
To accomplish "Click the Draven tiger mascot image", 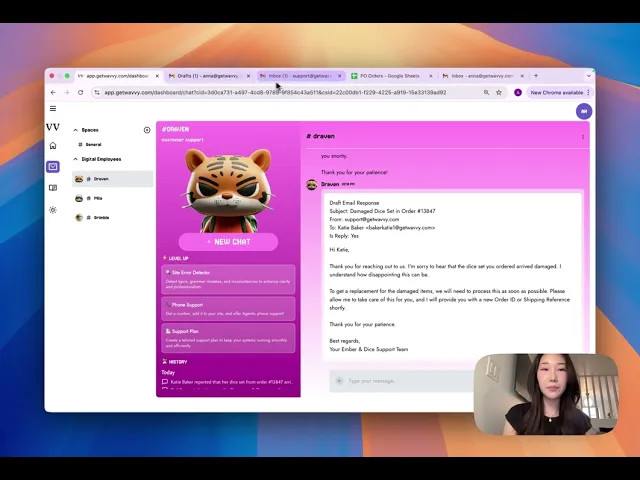I will point(228,190).
